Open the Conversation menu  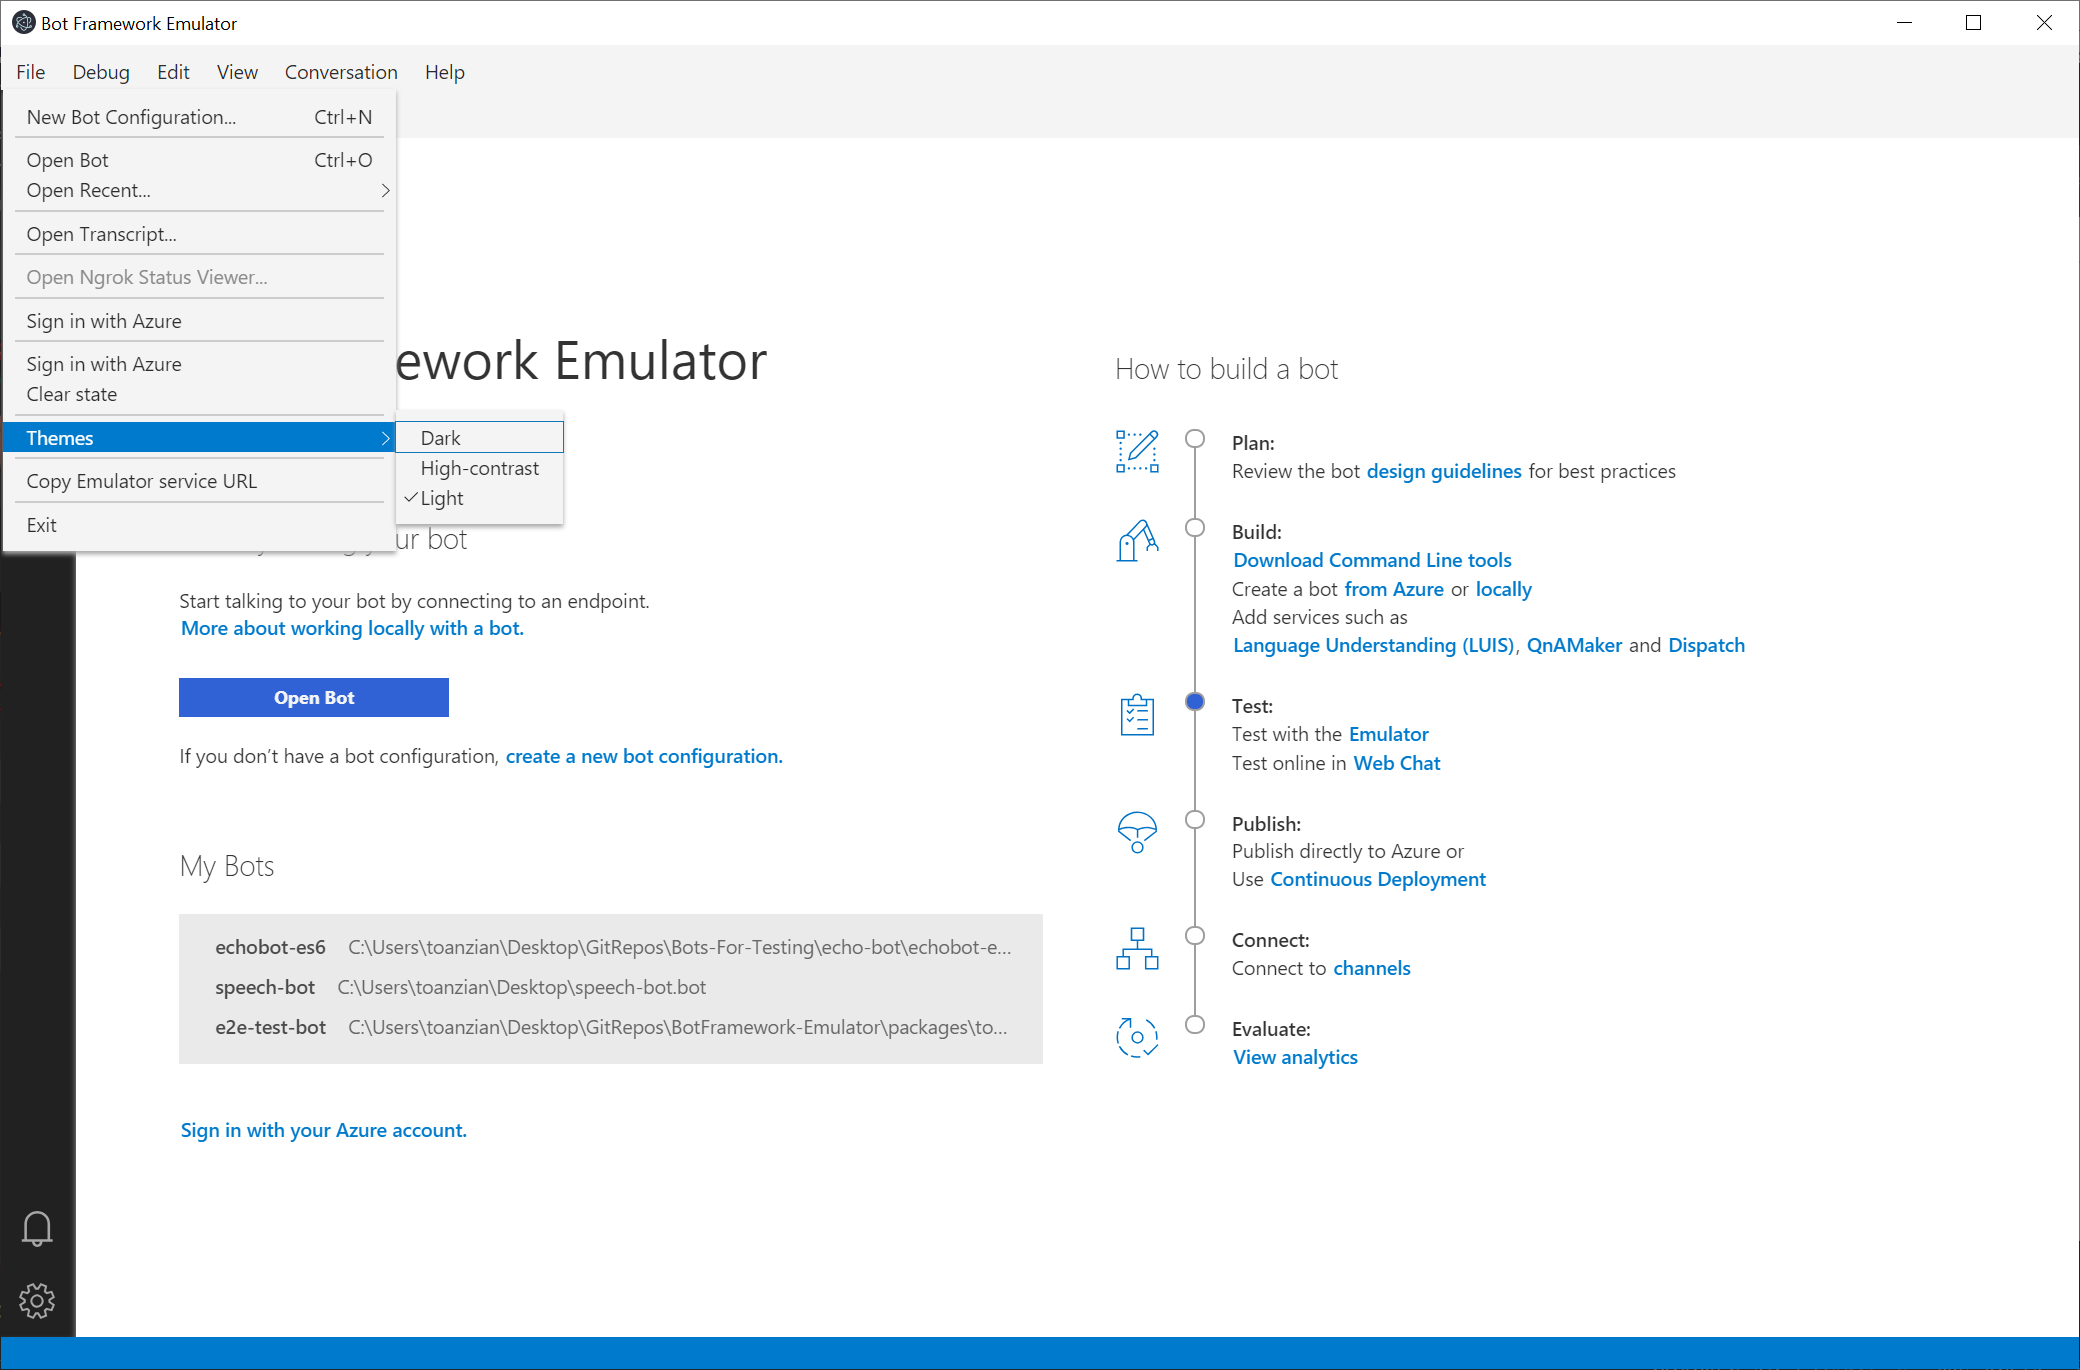pyautogui.click(x=341, y=72)
